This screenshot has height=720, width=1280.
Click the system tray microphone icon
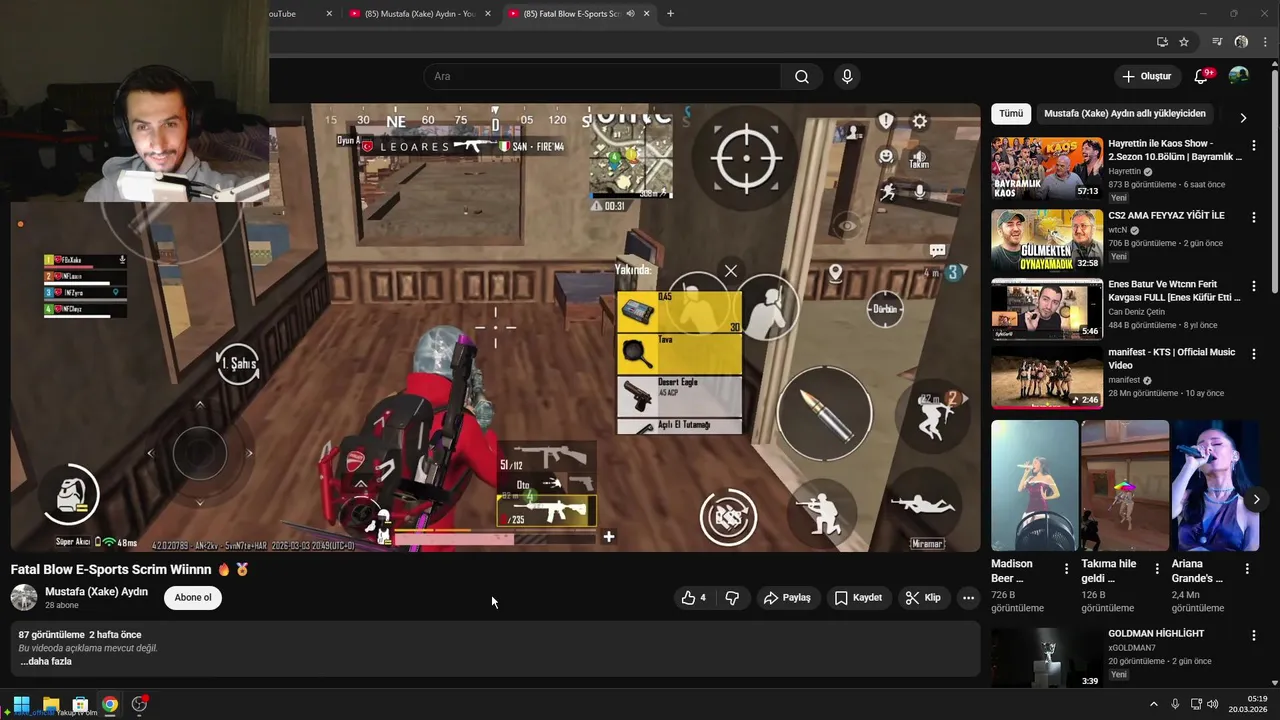coord(1175,704)
